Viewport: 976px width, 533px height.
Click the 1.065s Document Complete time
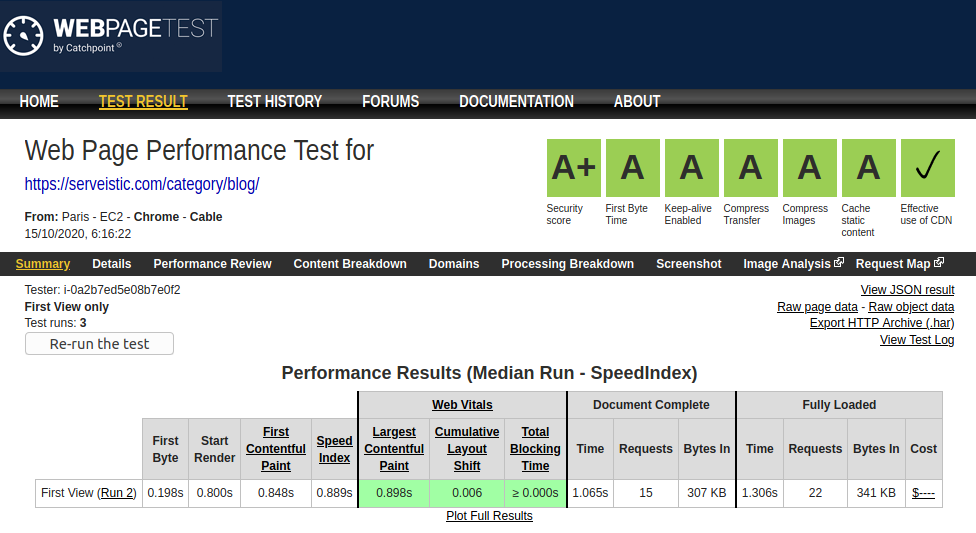point(590,493)
